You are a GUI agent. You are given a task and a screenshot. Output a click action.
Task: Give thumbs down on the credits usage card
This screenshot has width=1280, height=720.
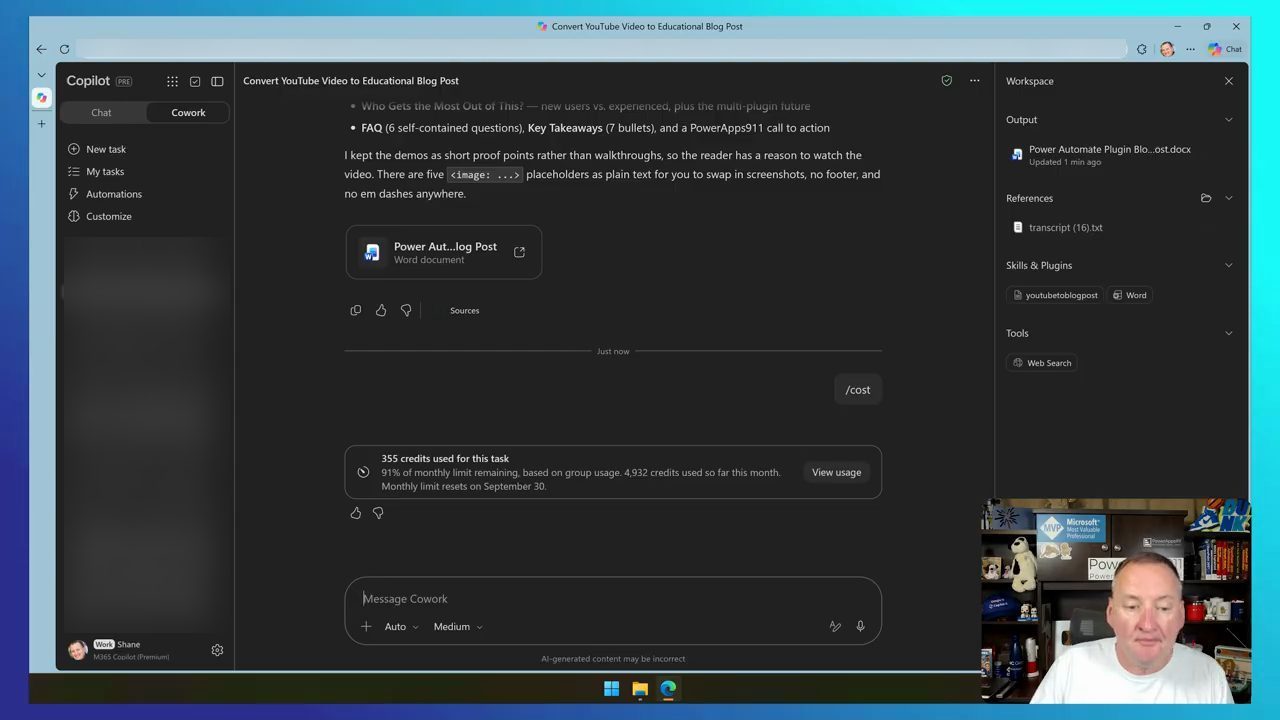click(378, 513)
